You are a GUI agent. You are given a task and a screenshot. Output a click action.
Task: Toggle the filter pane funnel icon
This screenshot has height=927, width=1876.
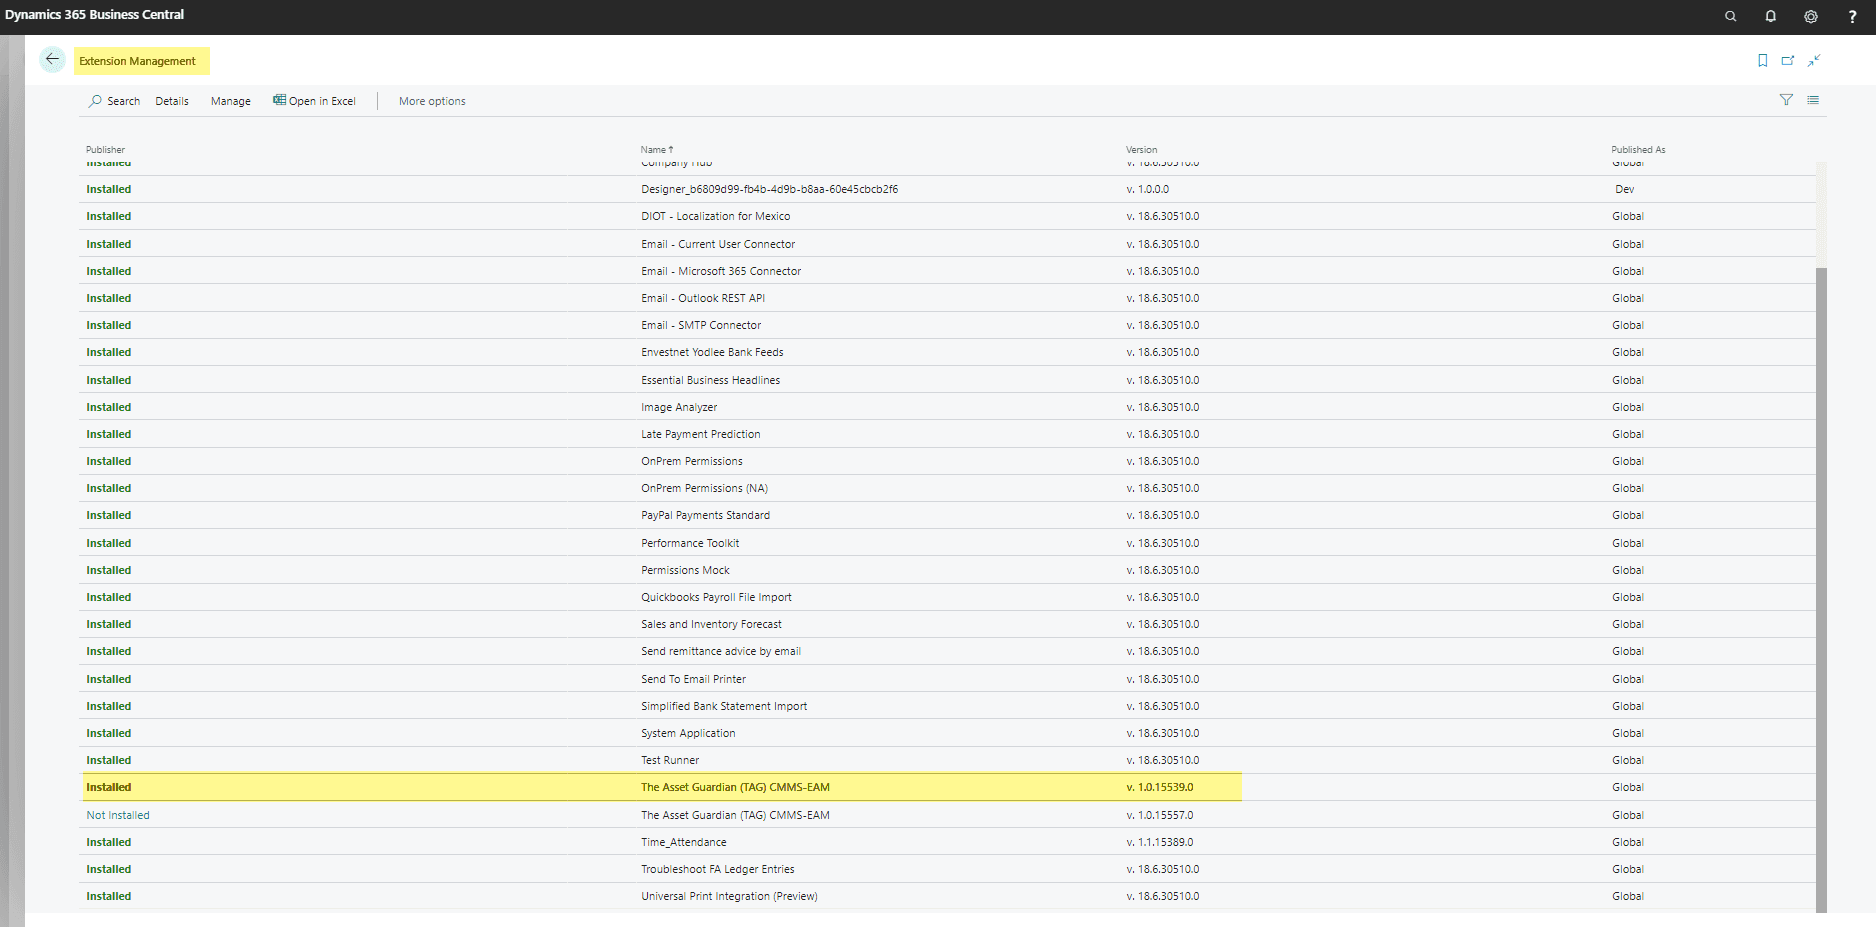(x=1786, y=100)
